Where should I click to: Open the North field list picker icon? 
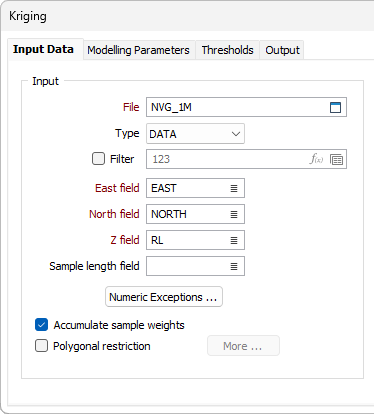(234, 214)
